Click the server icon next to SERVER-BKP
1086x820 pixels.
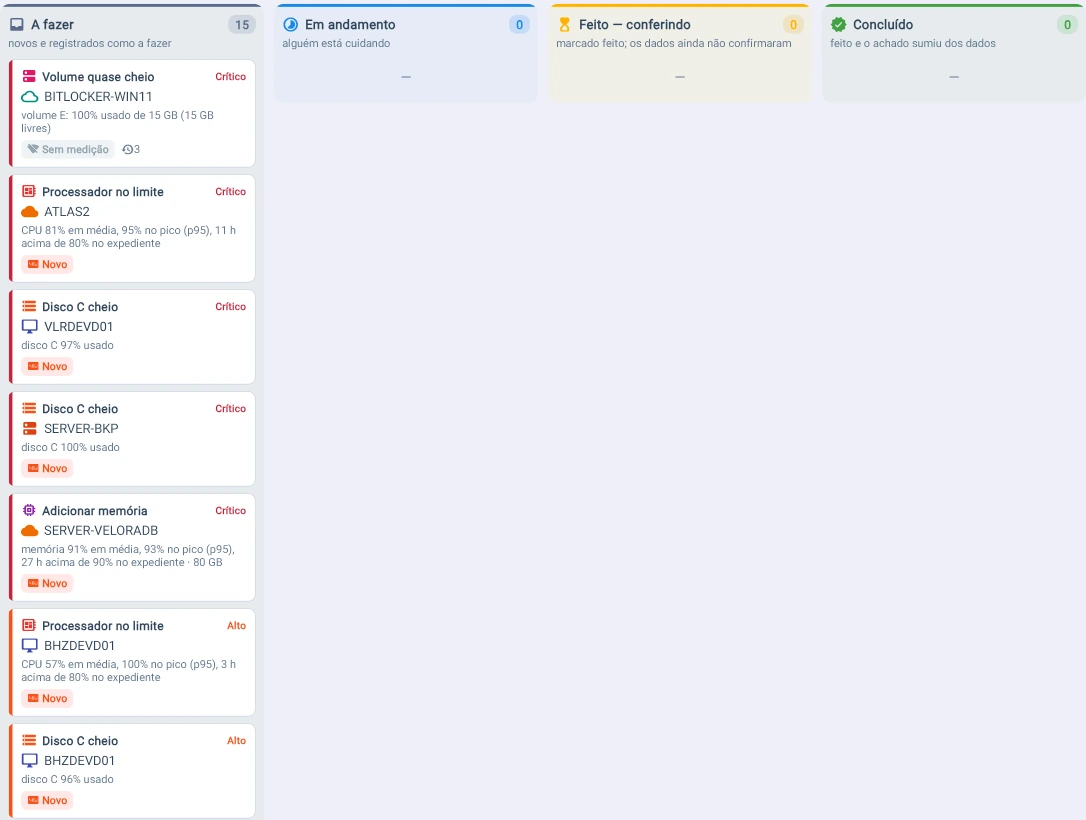tap(29, 428)
